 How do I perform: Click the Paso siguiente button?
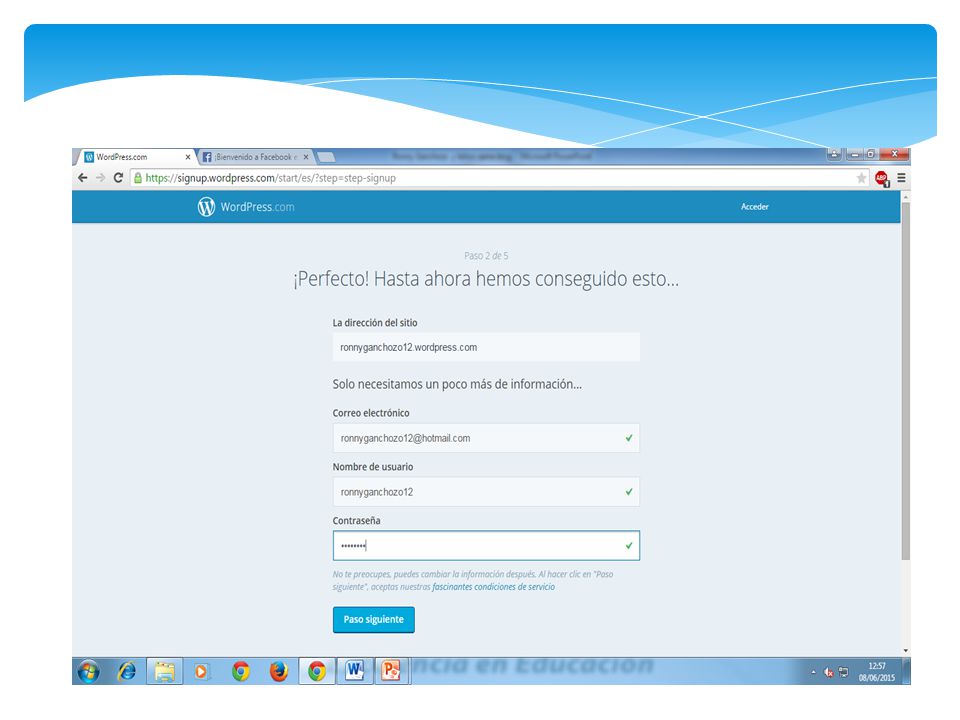coord(373,620)
